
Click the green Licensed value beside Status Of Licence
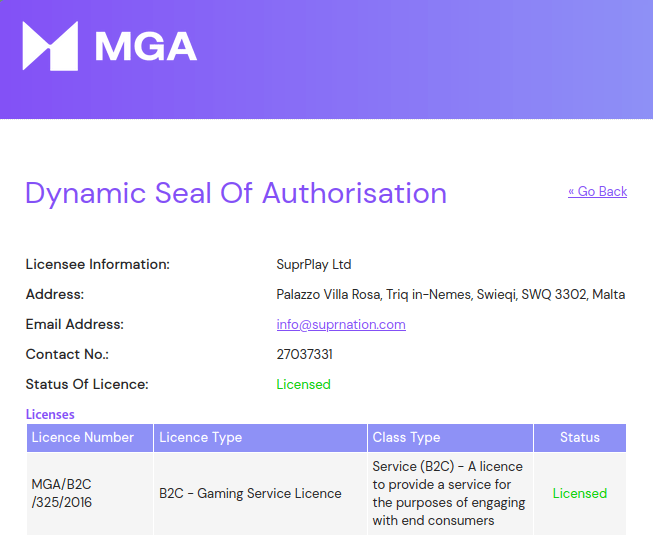coord(303,384)
